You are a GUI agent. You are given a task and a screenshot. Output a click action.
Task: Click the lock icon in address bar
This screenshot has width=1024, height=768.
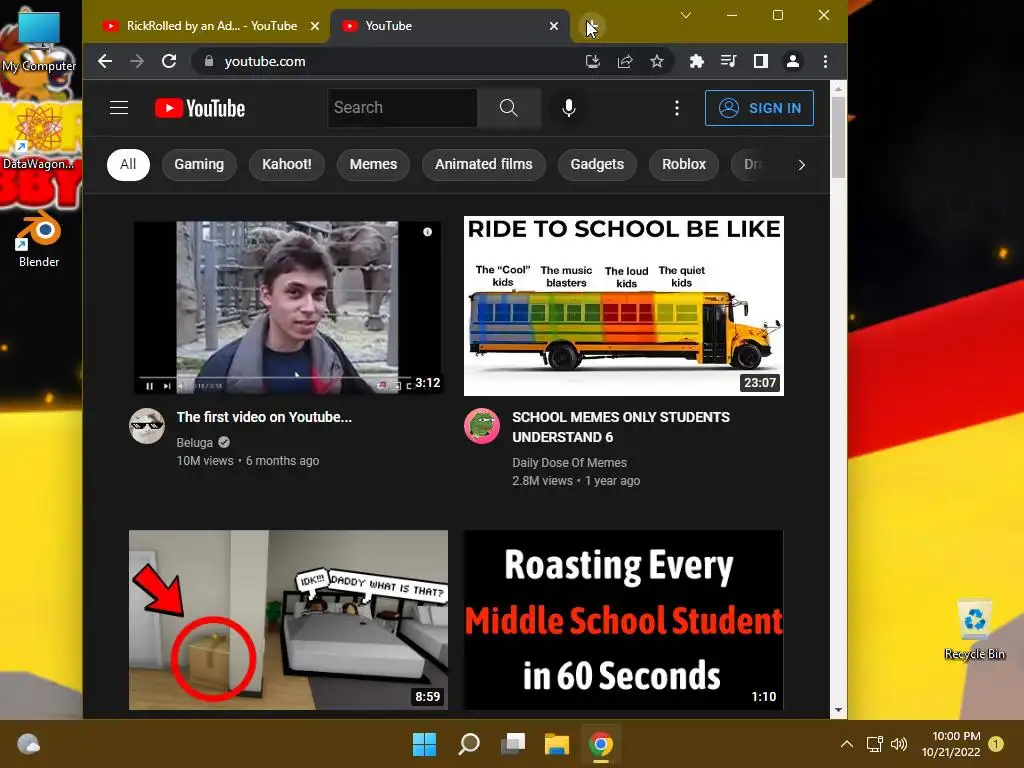(x=209, y=61)
